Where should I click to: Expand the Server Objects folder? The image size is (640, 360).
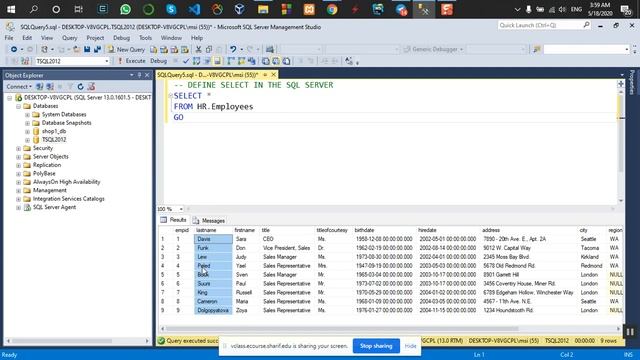coord(18,157)
